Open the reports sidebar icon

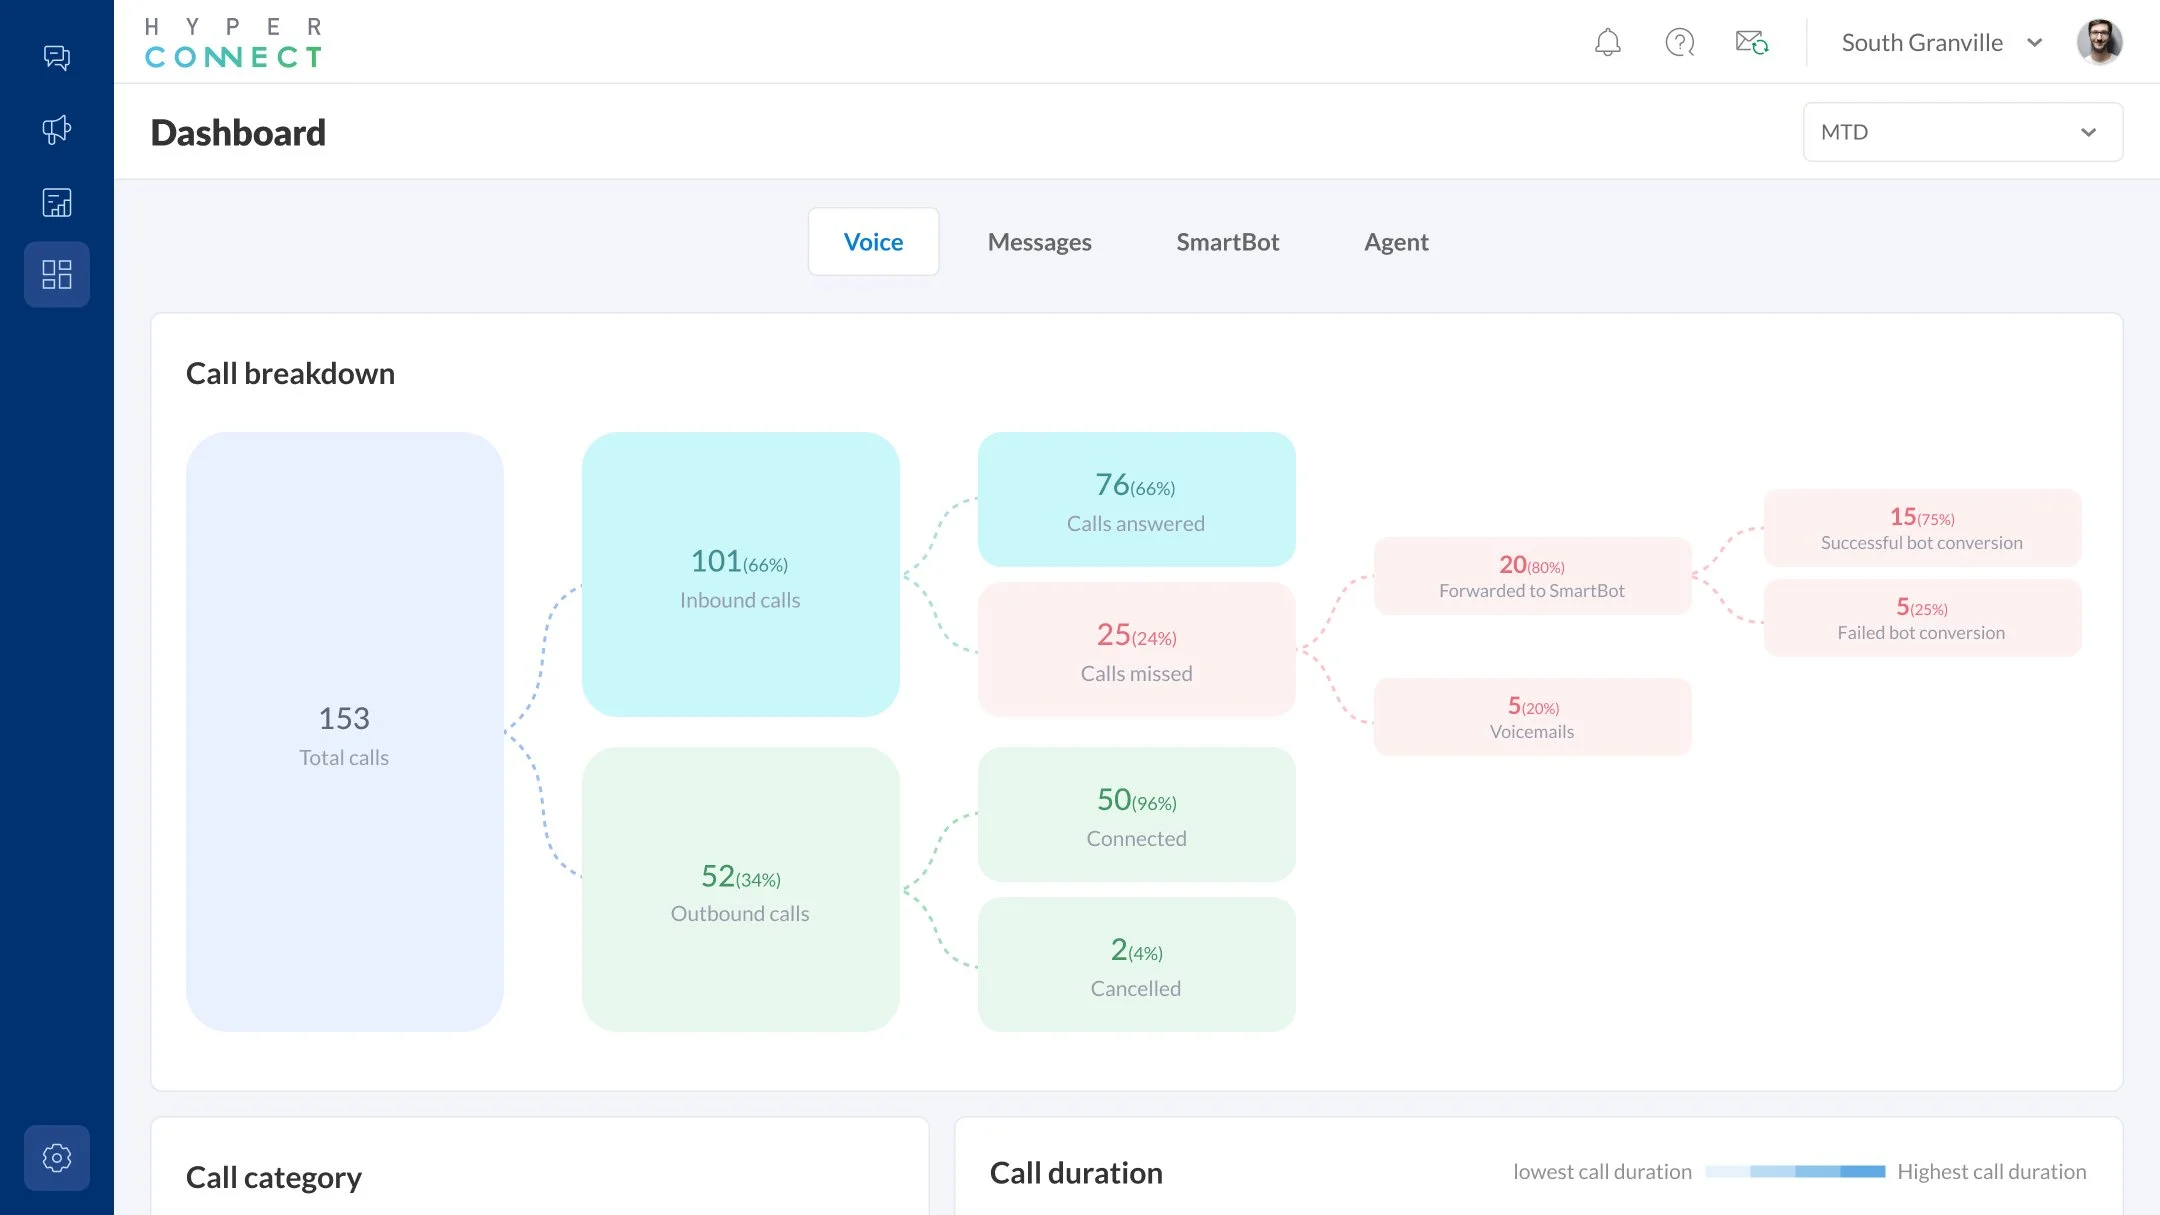click(57, 203)
